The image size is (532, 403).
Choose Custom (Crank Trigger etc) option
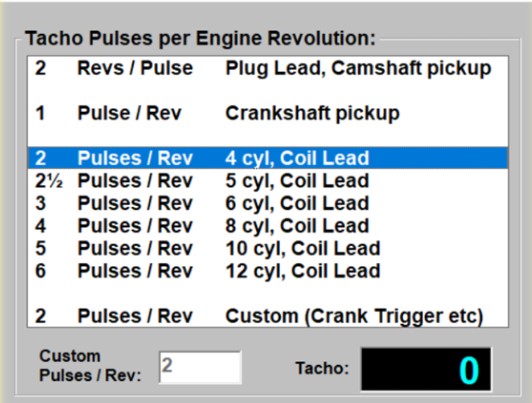point(268,316)
